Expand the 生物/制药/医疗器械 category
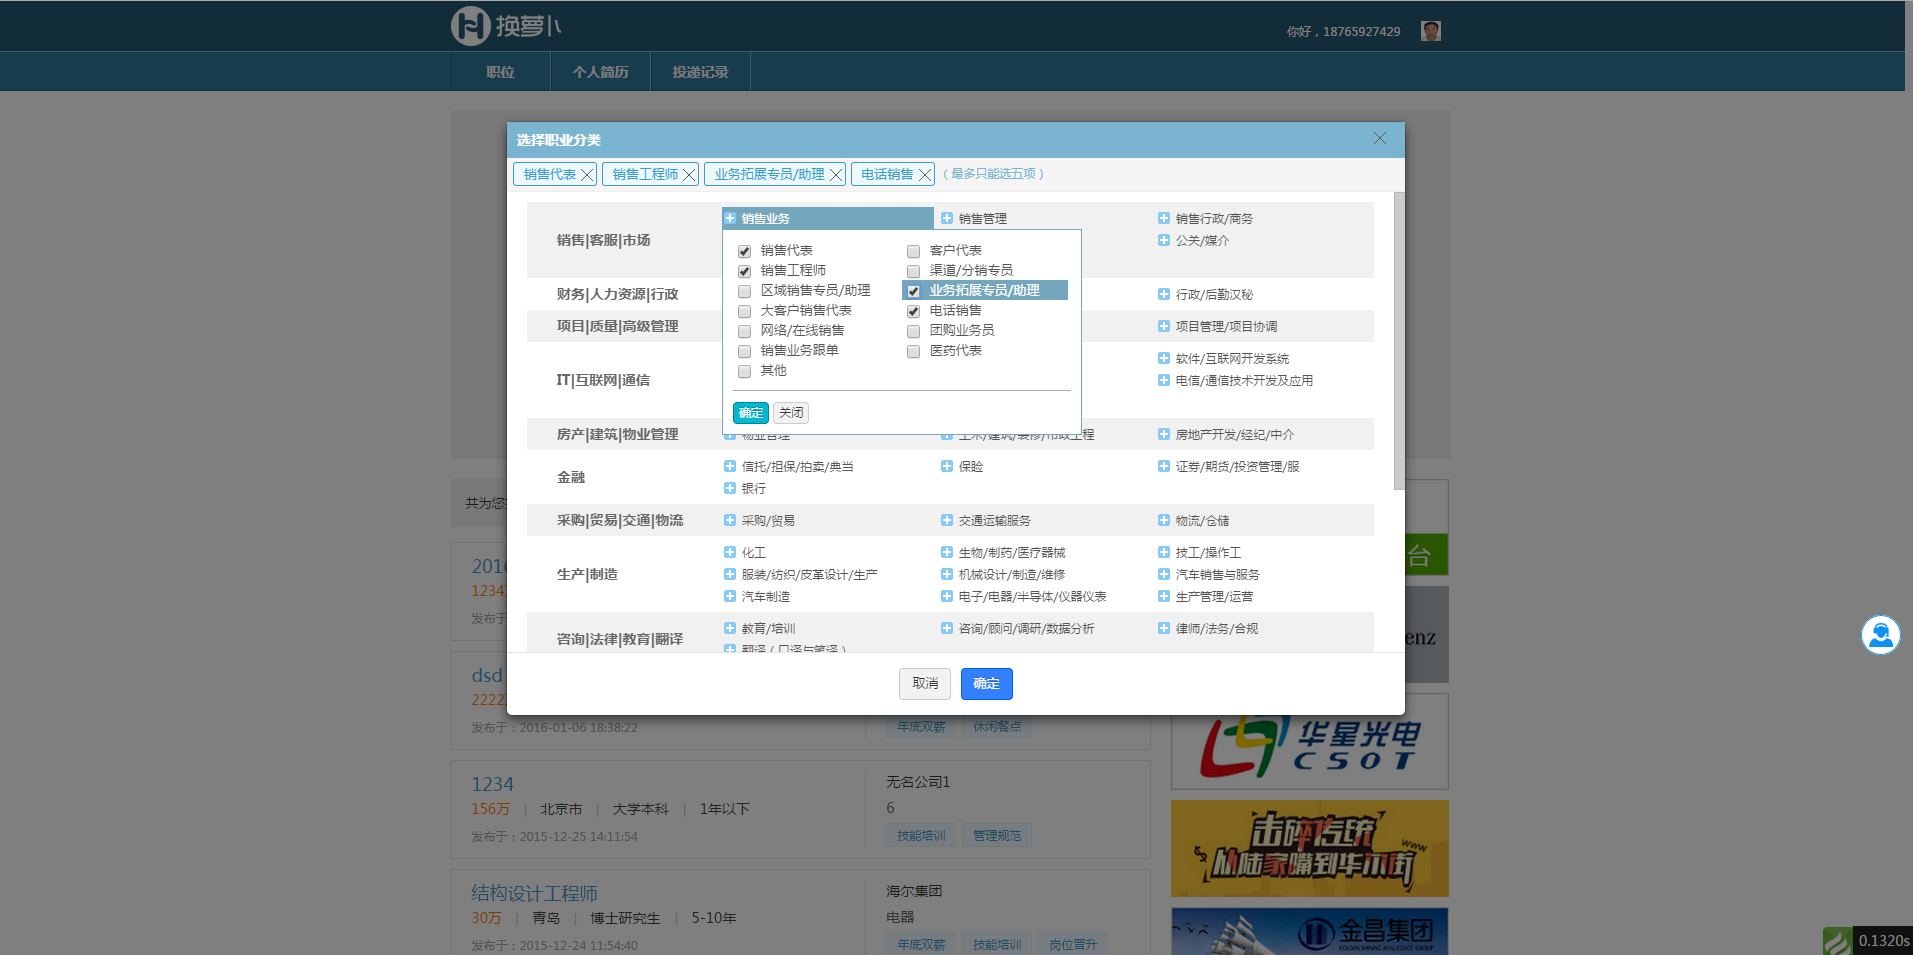Viewport: 1913px width, 955px height. point(947,552)
